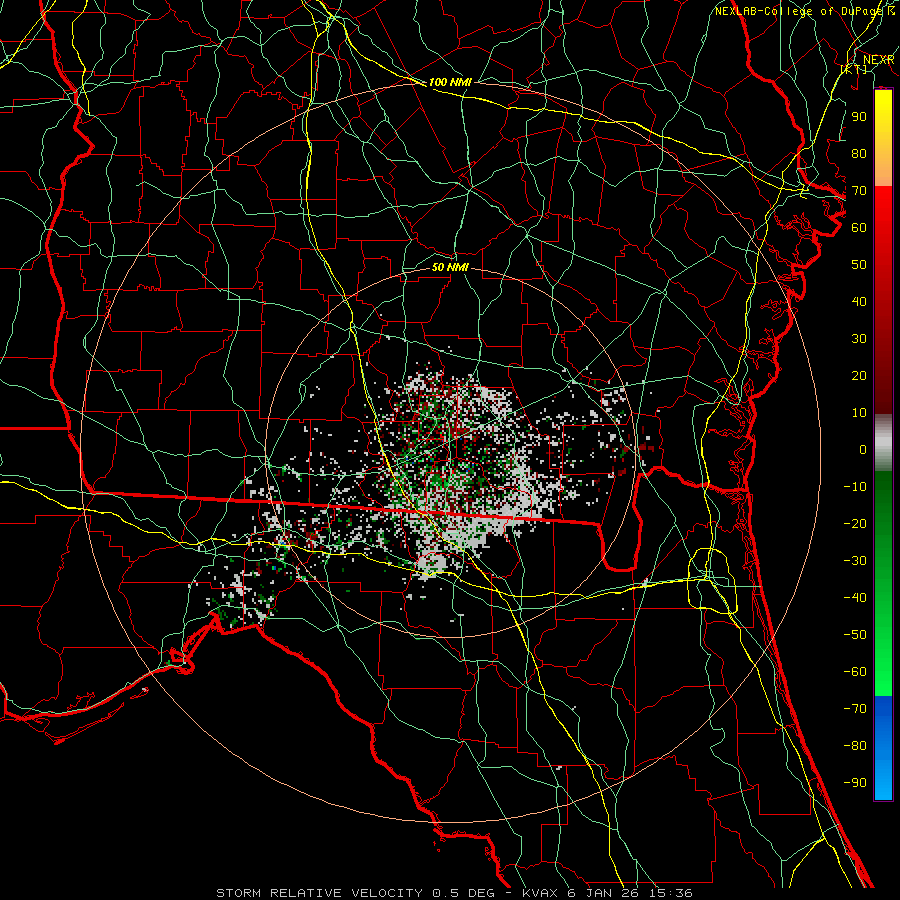
Task: Select the -10 value on the velocity scale
Action: [x=855, y=487]
